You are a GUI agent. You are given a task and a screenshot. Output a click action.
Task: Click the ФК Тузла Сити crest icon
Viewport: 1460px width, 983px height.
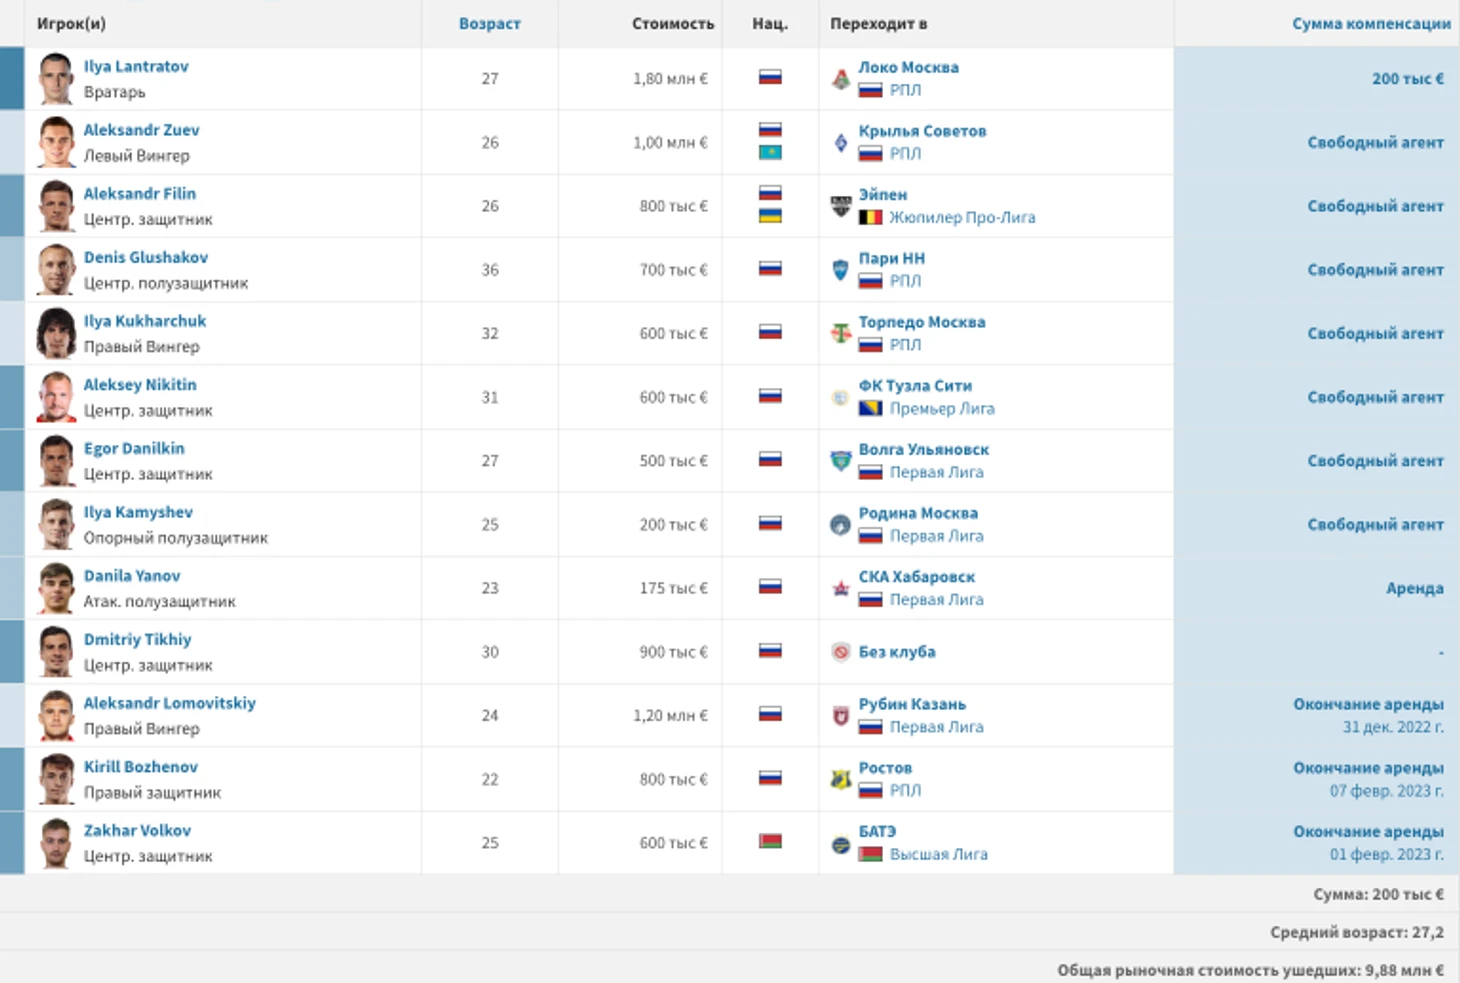[841, 397]
